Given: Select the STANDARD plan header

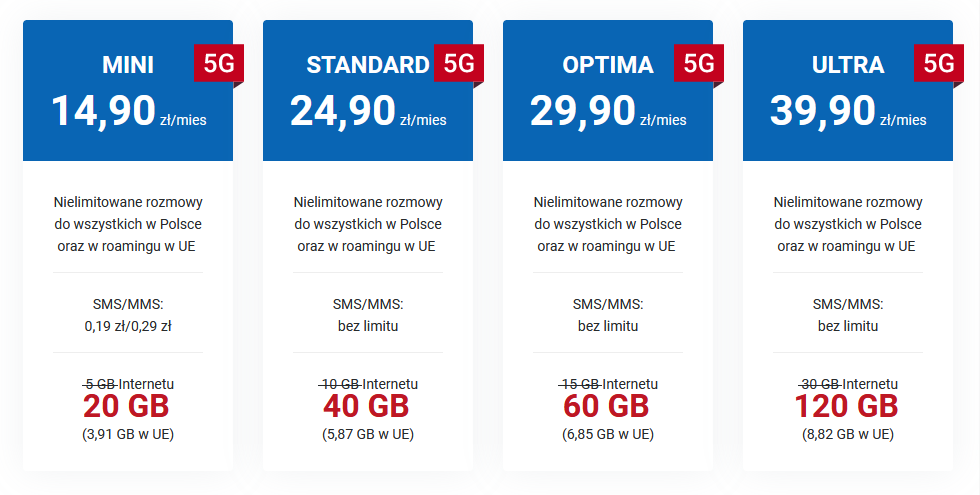Looking at the screenshot, I should (368, 65).
